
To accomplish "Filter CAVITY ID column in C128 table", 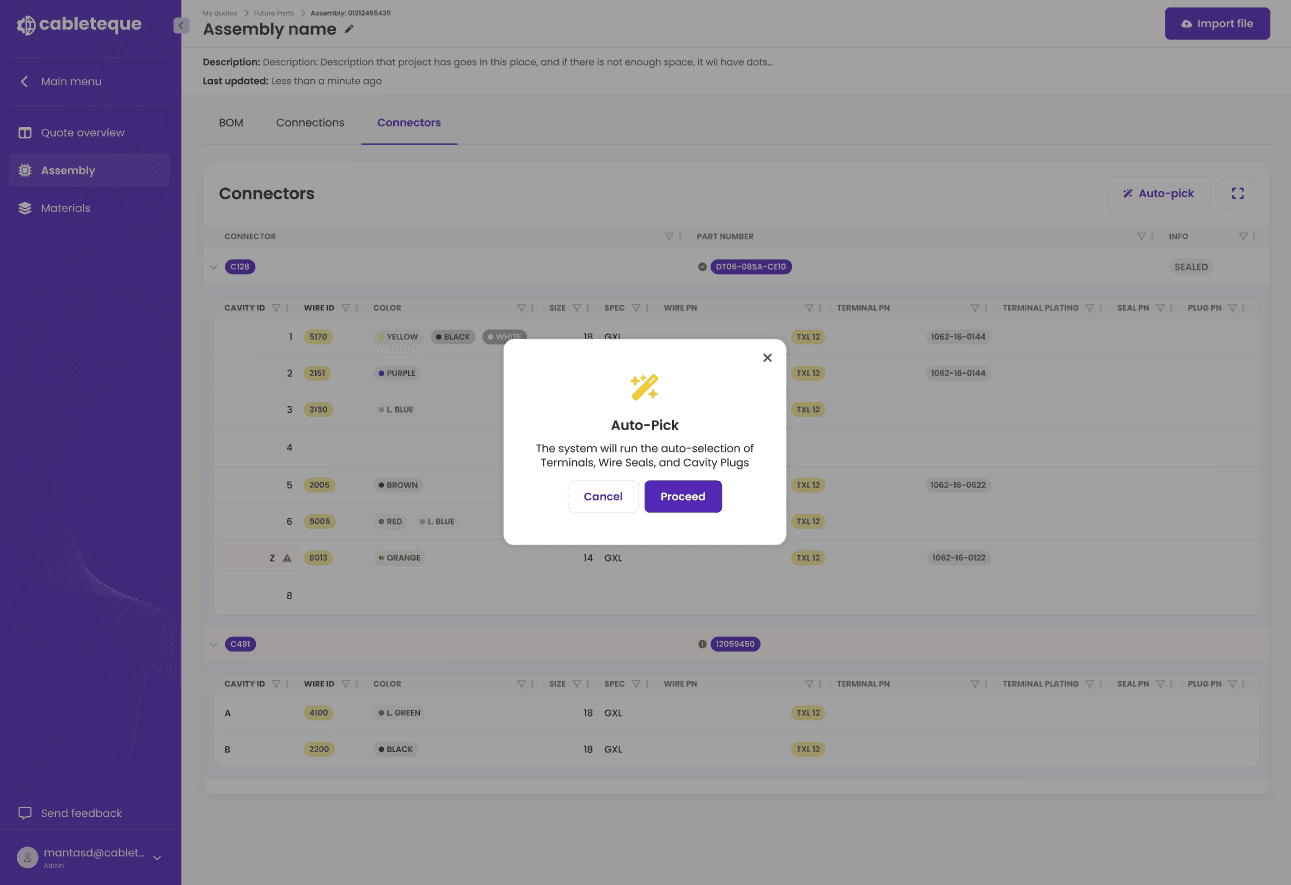I will tap(276, 308).
